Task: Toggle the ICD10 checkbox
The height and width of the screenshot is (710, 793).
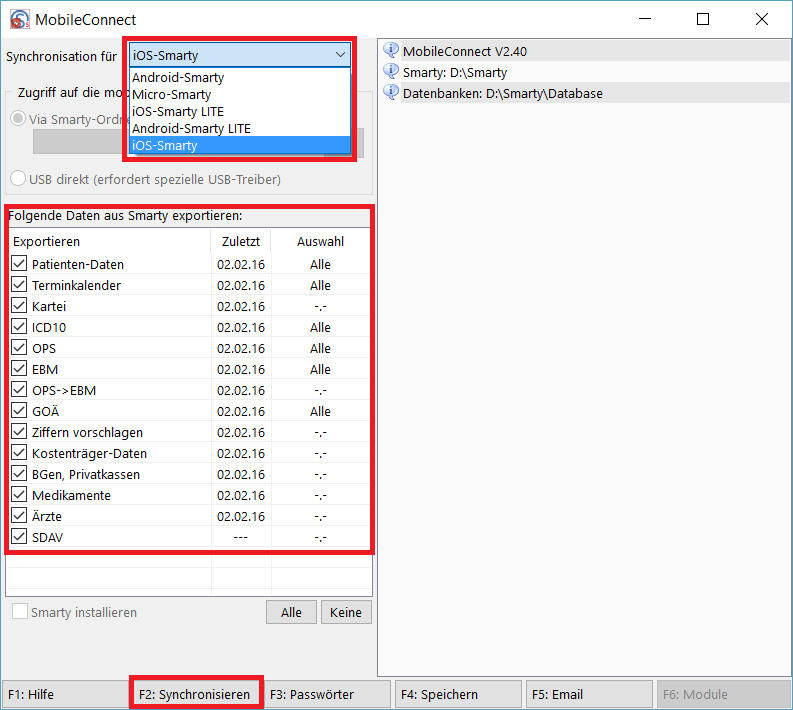Action: [19, 327]
